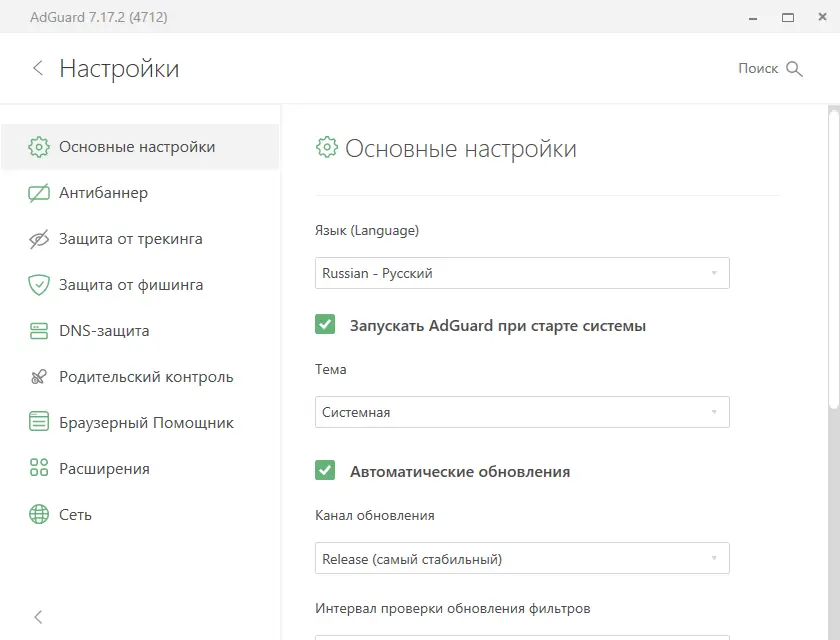Click the search magnifier icon
The height and width of the screenshot is (640, 840).
pos(795,68)
